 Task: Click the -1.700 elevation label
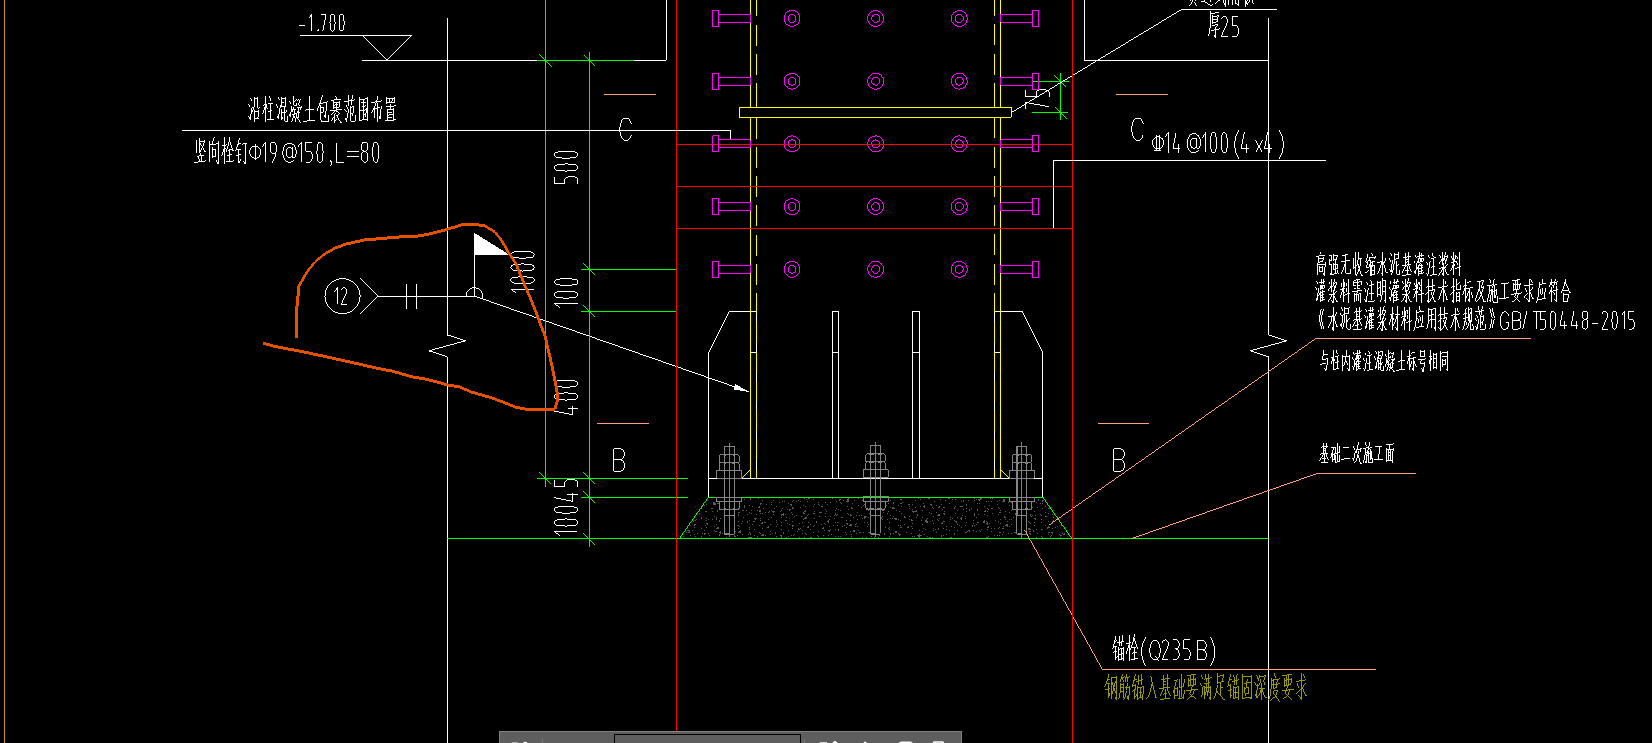tap(322, 23)
